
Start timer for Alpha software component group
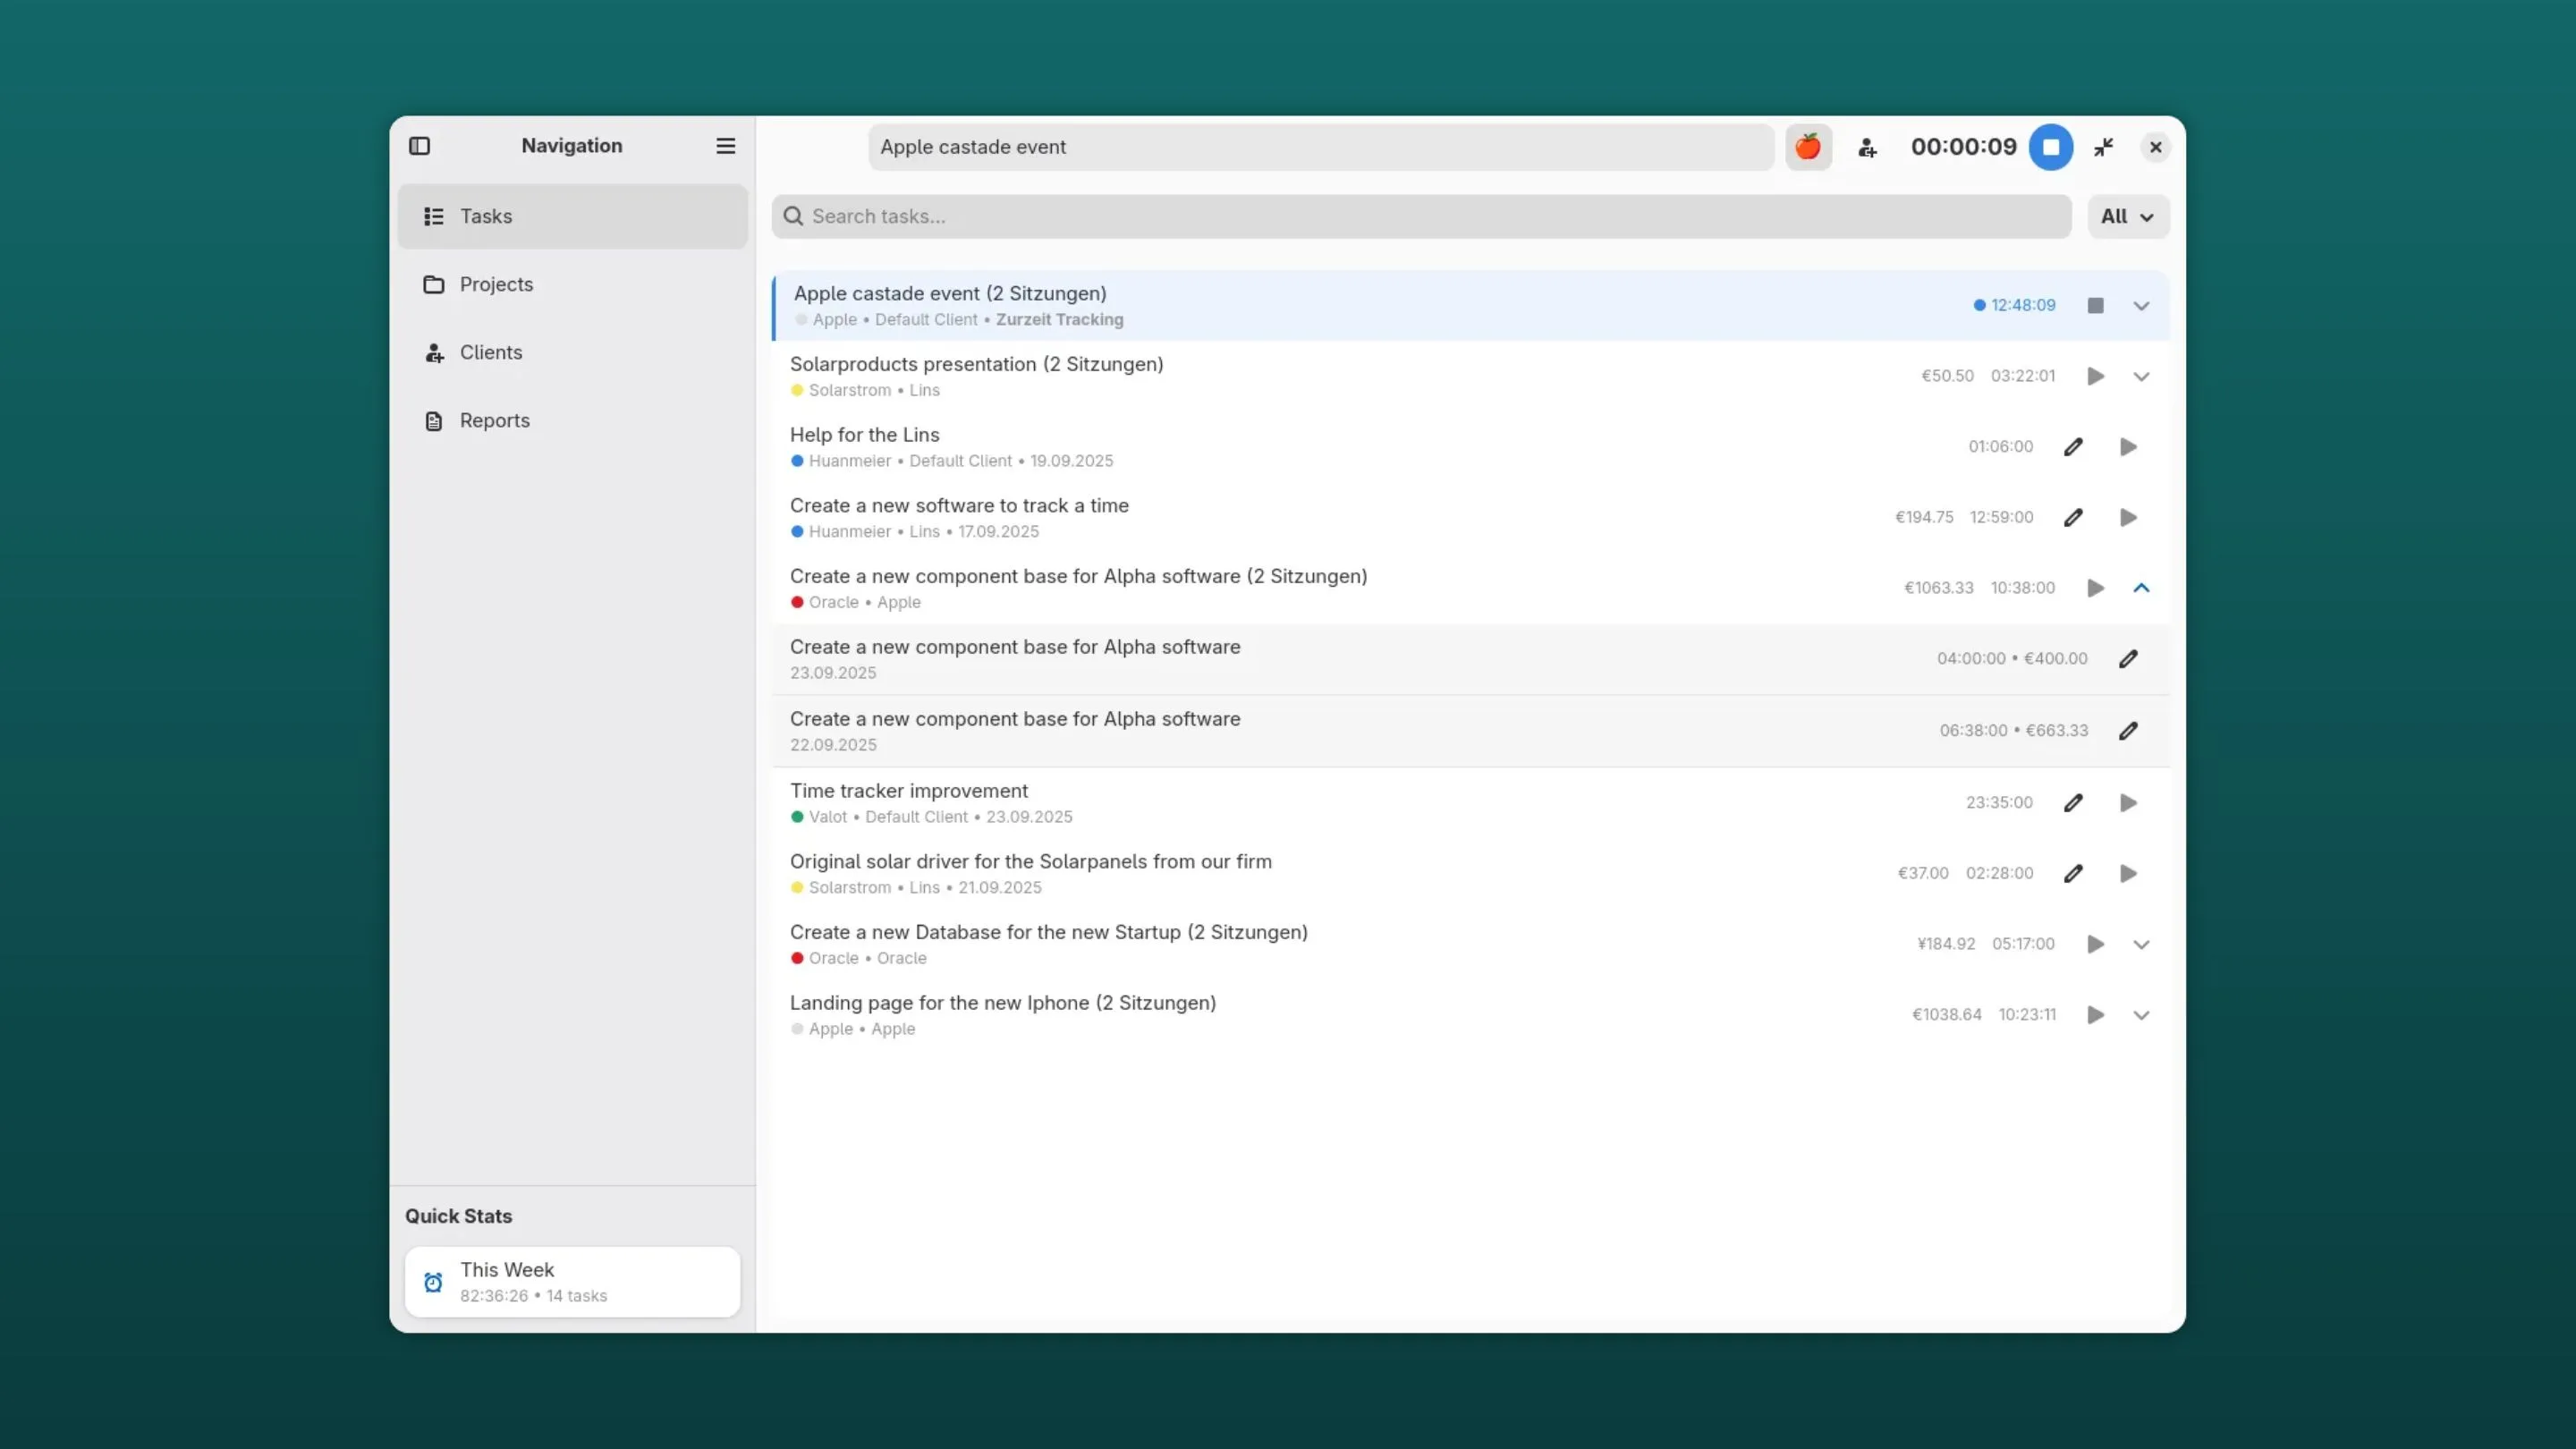tap(2095, 588)
